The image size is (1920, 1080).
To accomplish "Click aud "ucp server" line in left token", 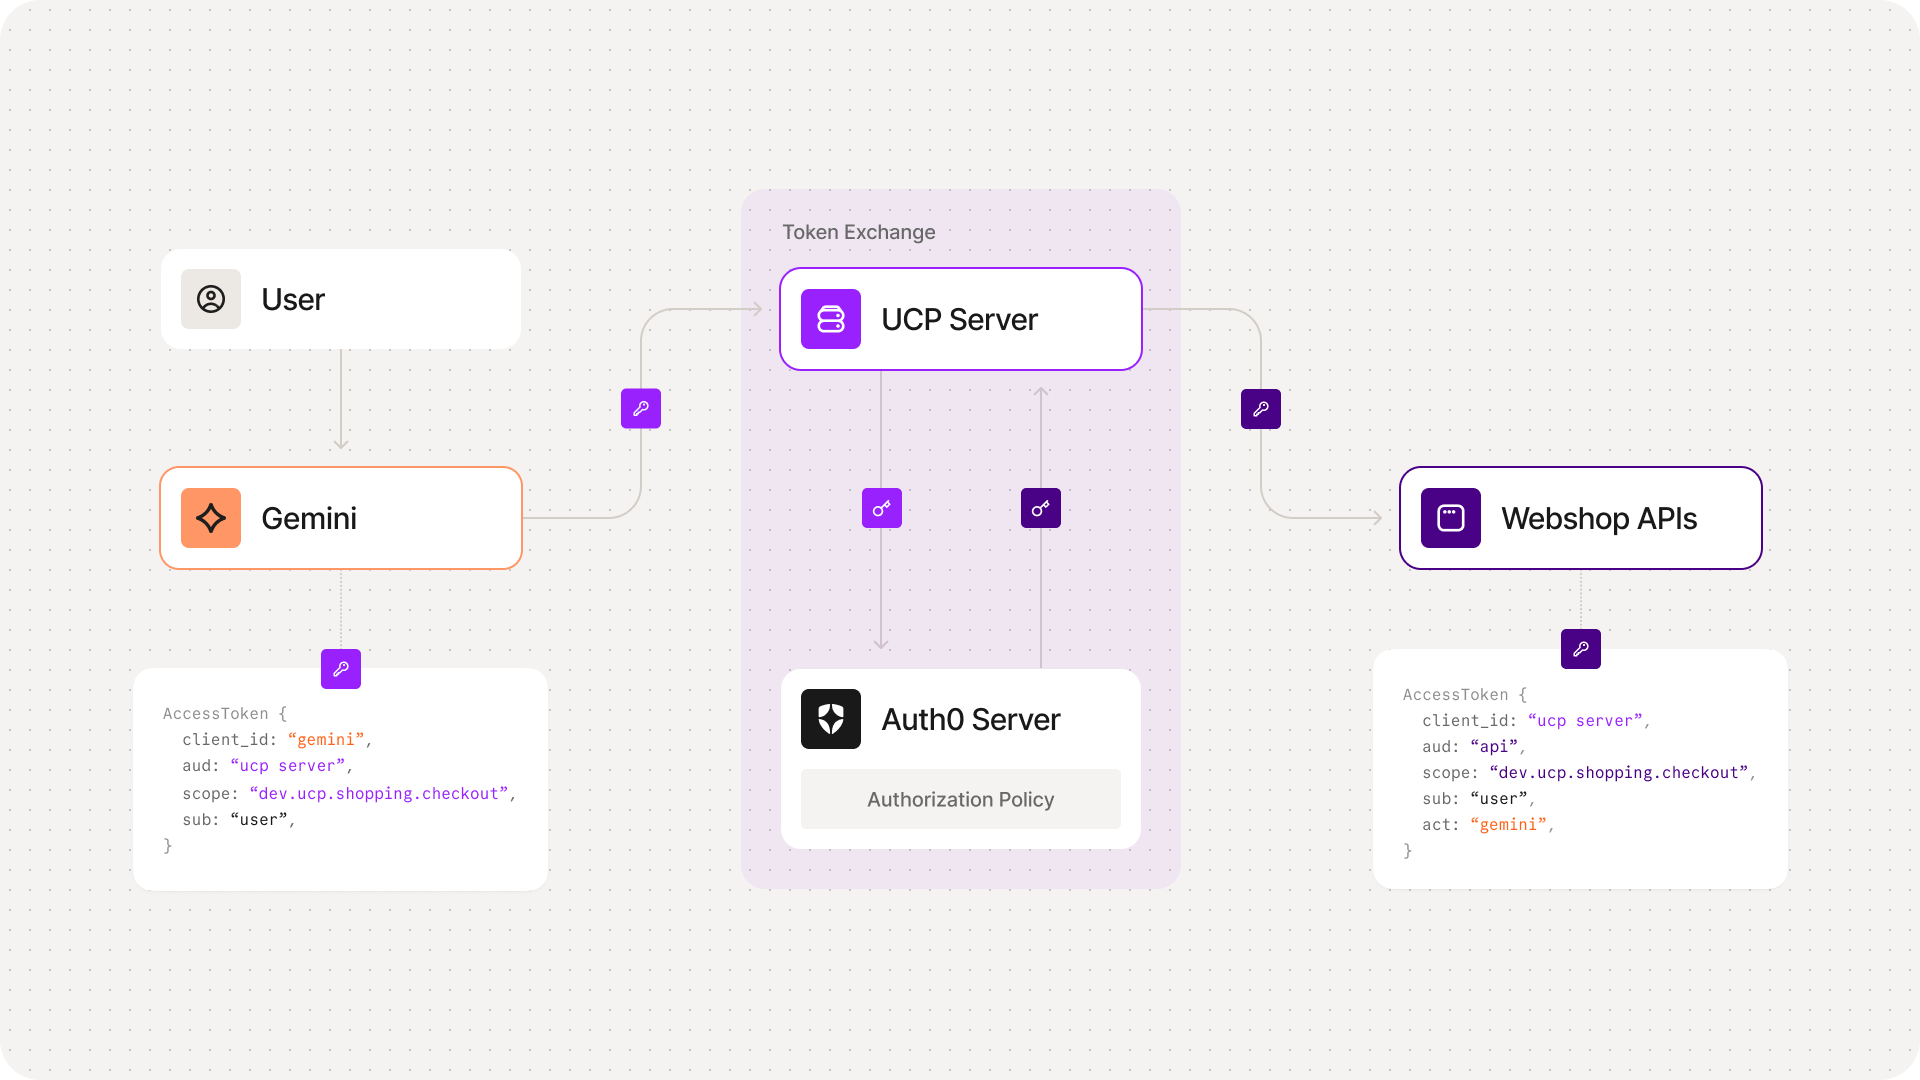I will (268, 766).
